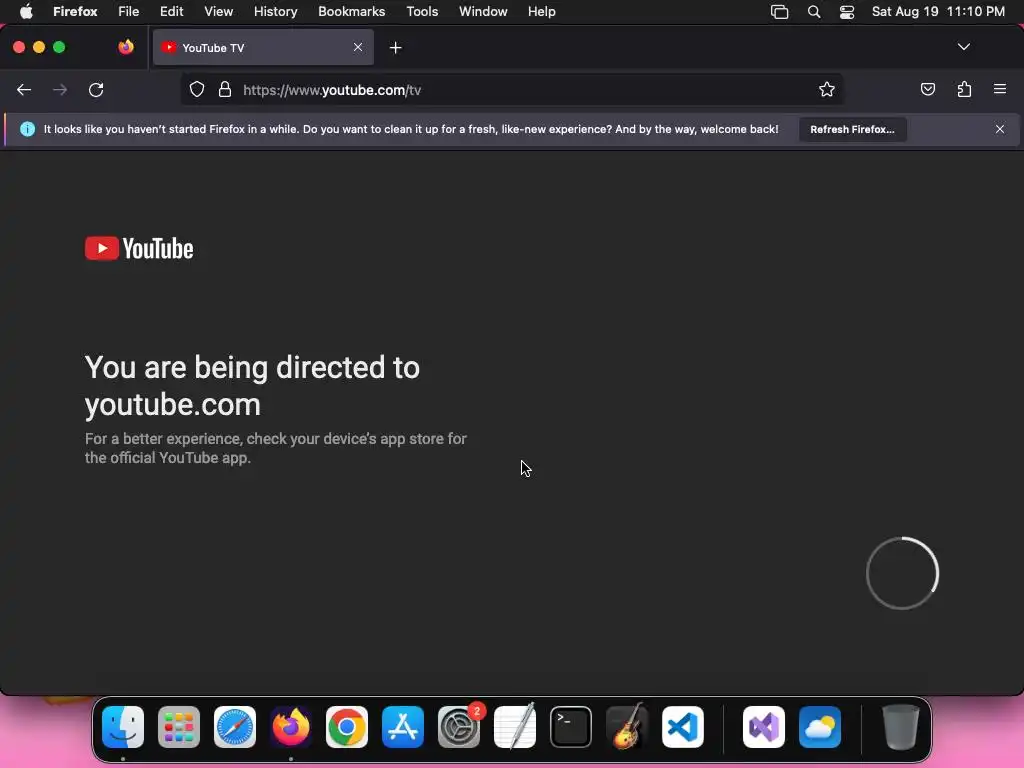Launch Safari from the Dock
The height and width of the screenshot is (768, 1024).
point(235,727)
